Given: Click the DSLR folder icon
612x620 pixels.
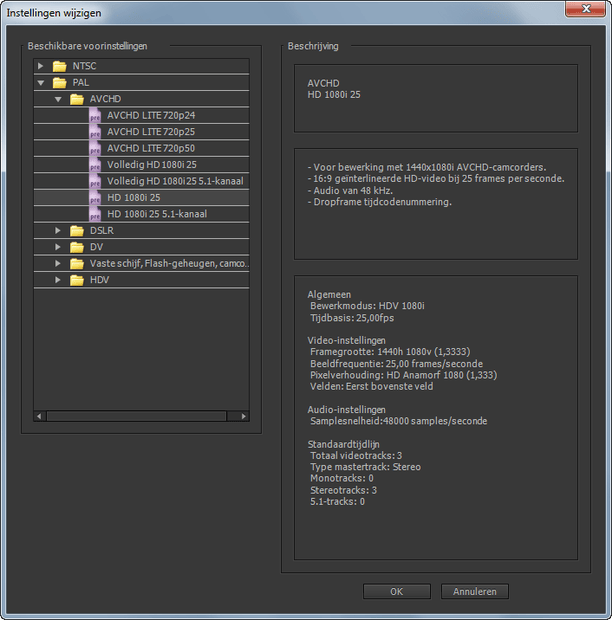Looking at the screenshot, I should click(x=77, y=231).
